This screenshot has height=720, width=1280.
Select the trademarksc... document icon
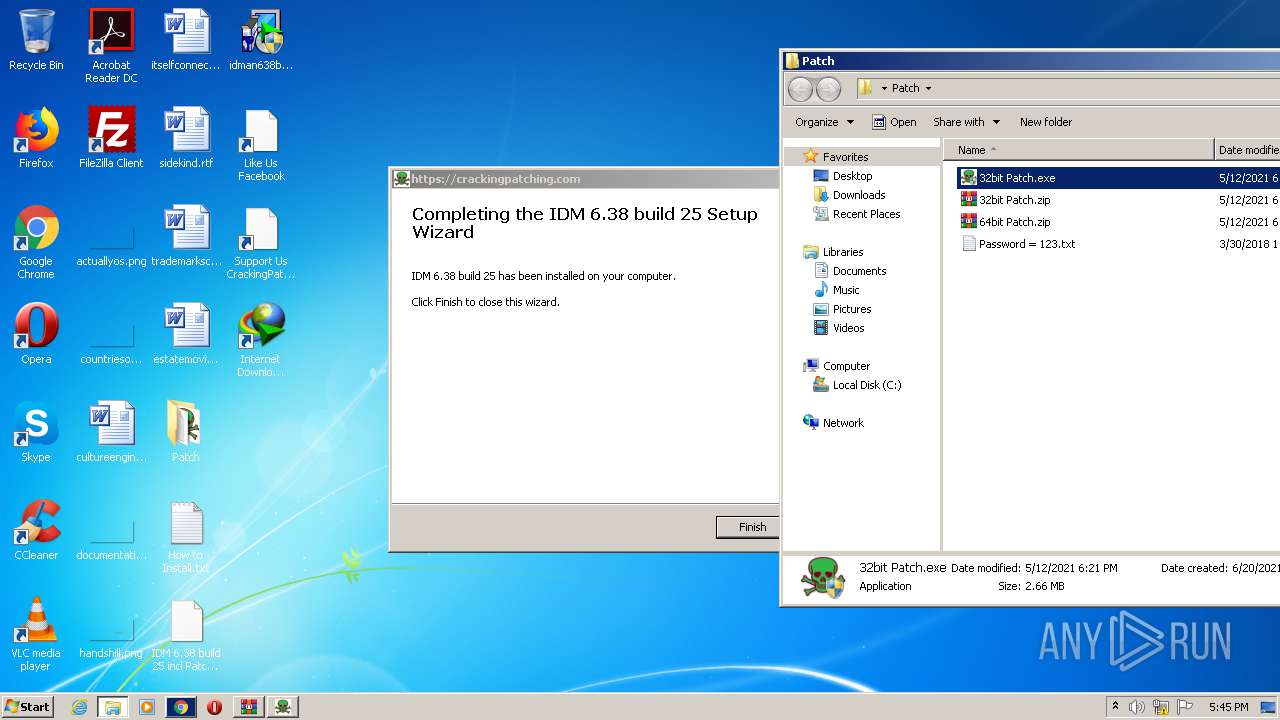coord(186,236)
